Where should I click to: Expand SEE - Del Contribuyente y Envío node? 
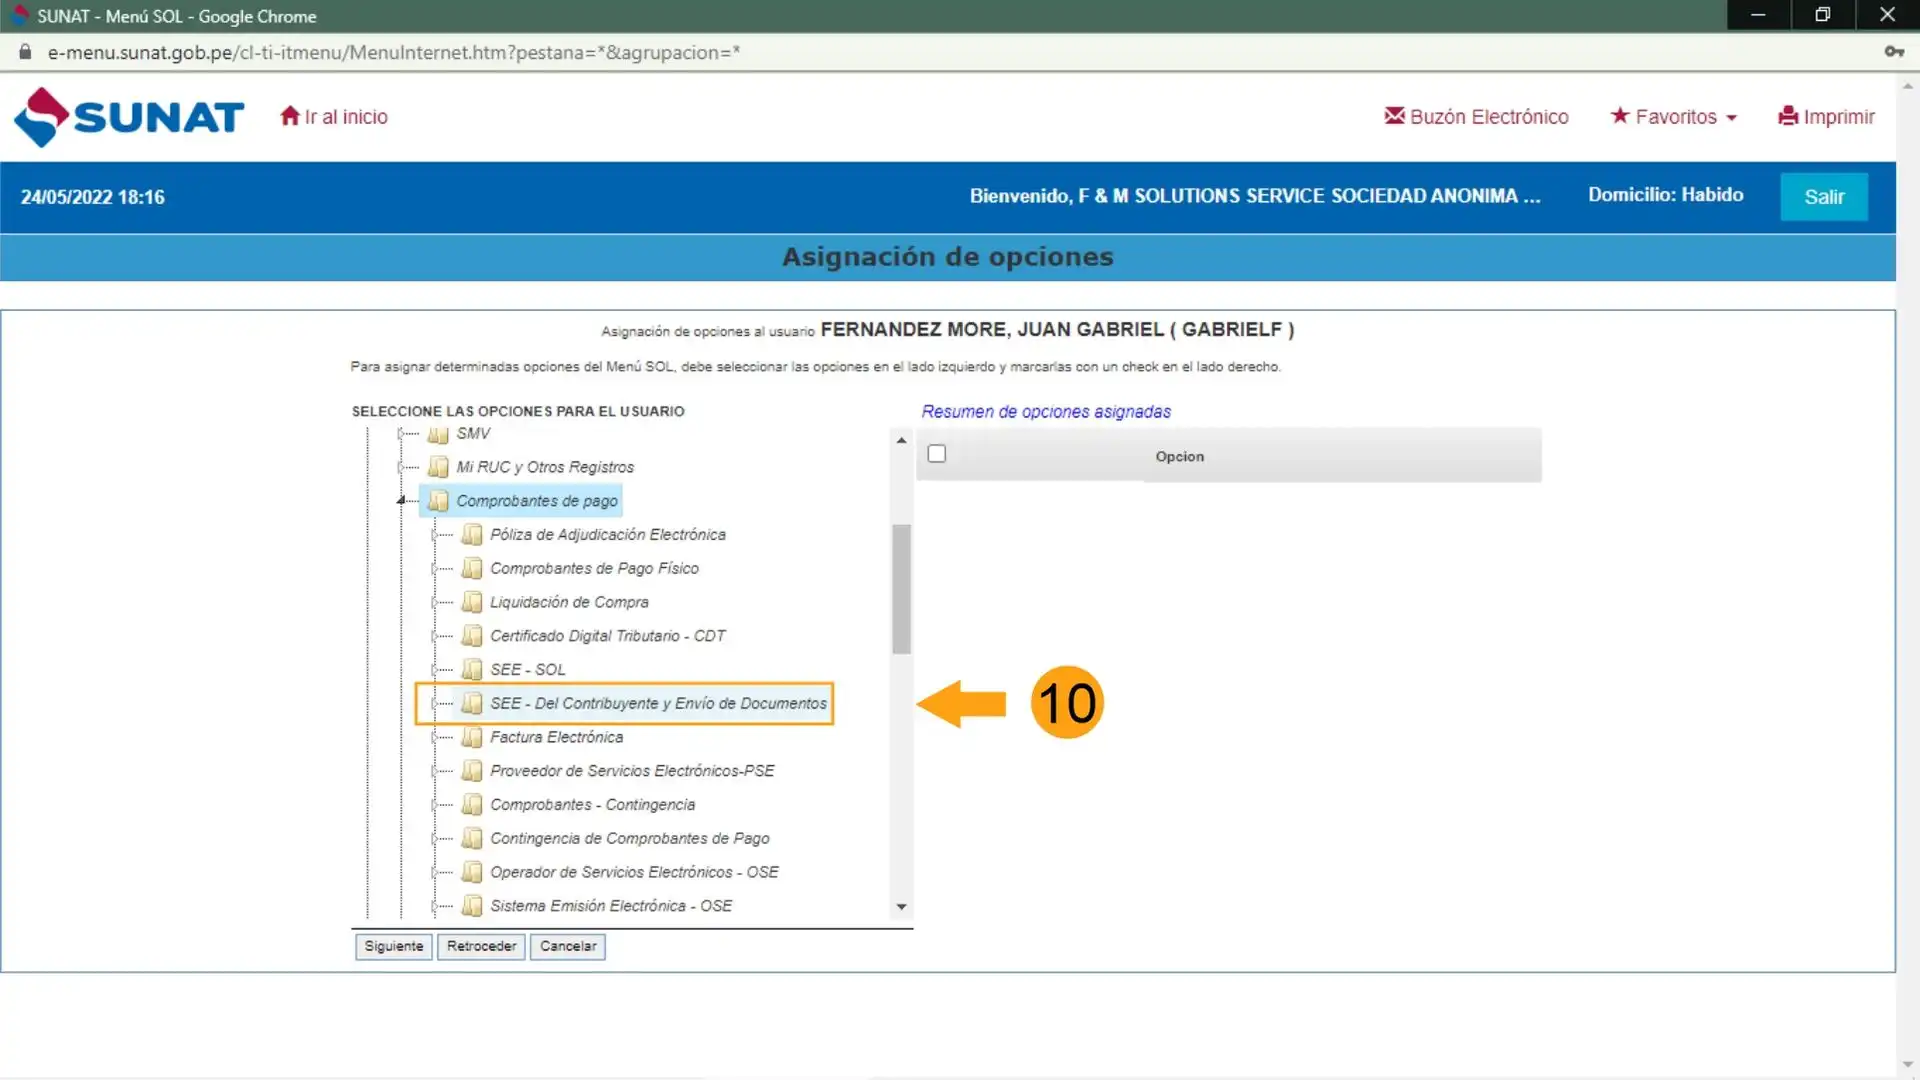(x=434, y=704)
